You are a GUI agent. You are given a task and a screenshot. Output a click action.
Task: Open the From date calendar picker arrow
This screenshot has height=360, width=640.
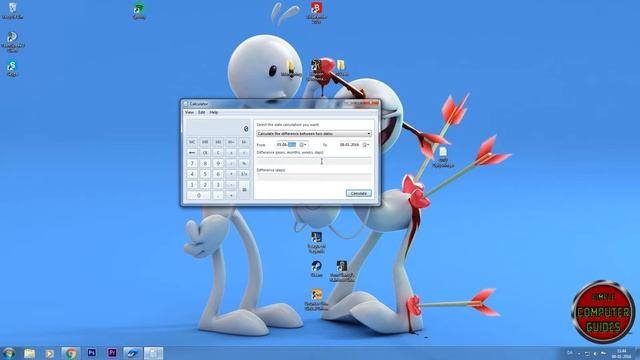pos(305,144)
